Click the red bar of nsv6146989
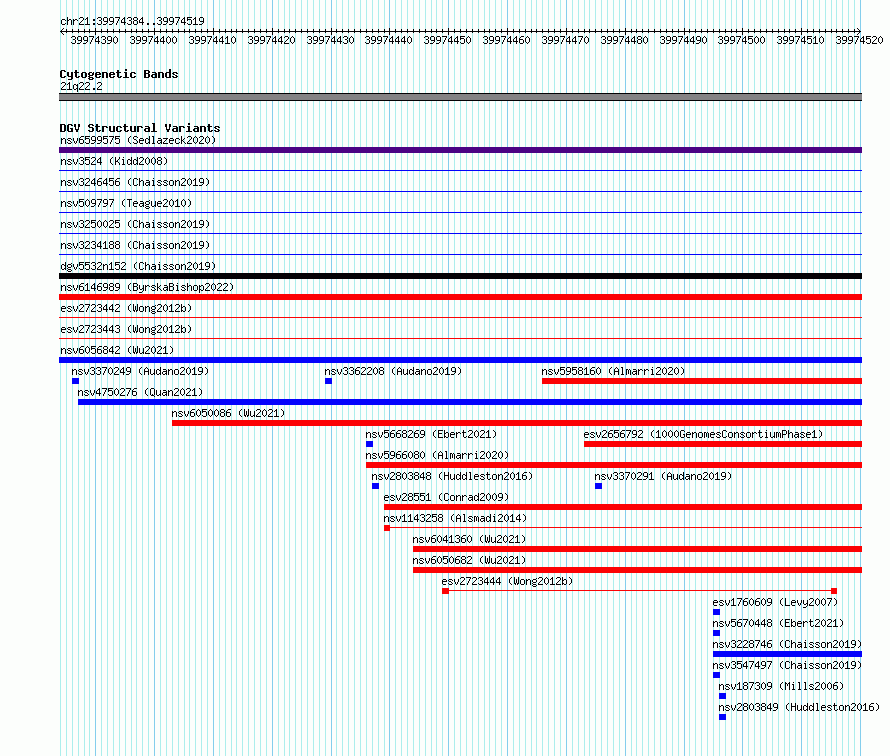The image size is (890, 756). coord(460,297)
